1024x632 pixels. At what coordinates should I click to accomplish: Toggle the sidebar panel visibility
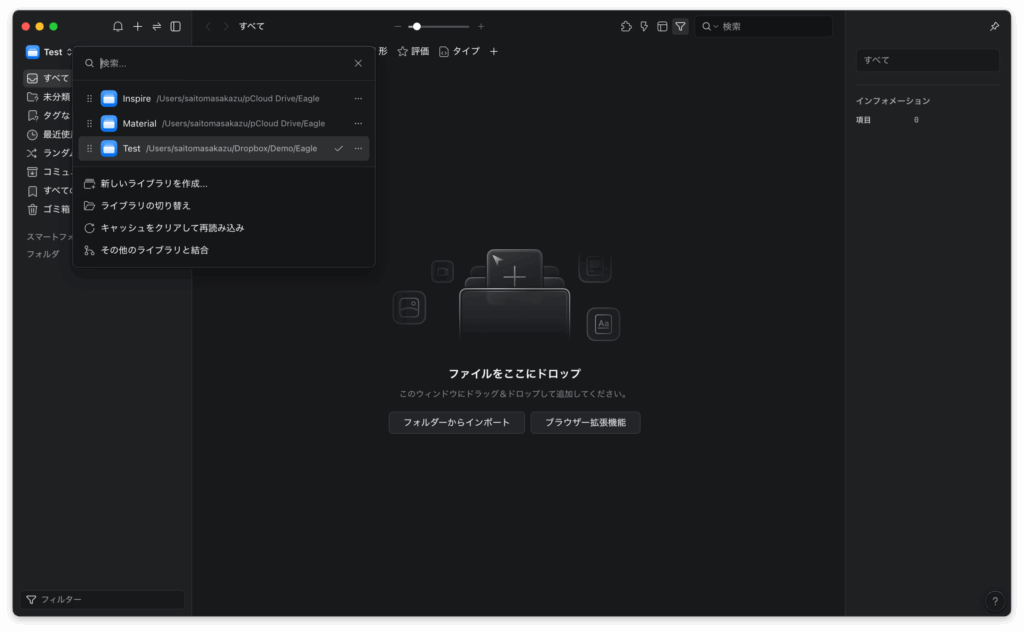click(175, 26)
